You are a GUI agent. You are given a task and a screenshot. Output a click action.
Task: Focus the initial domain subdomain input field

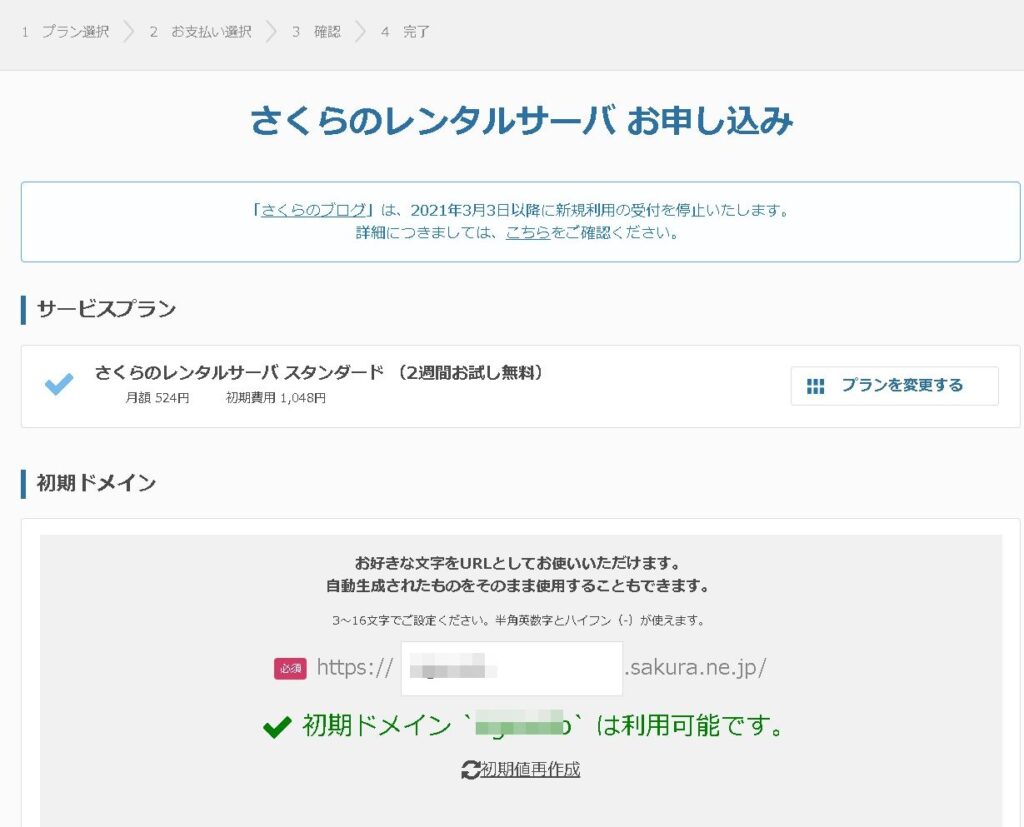[511, 668]
